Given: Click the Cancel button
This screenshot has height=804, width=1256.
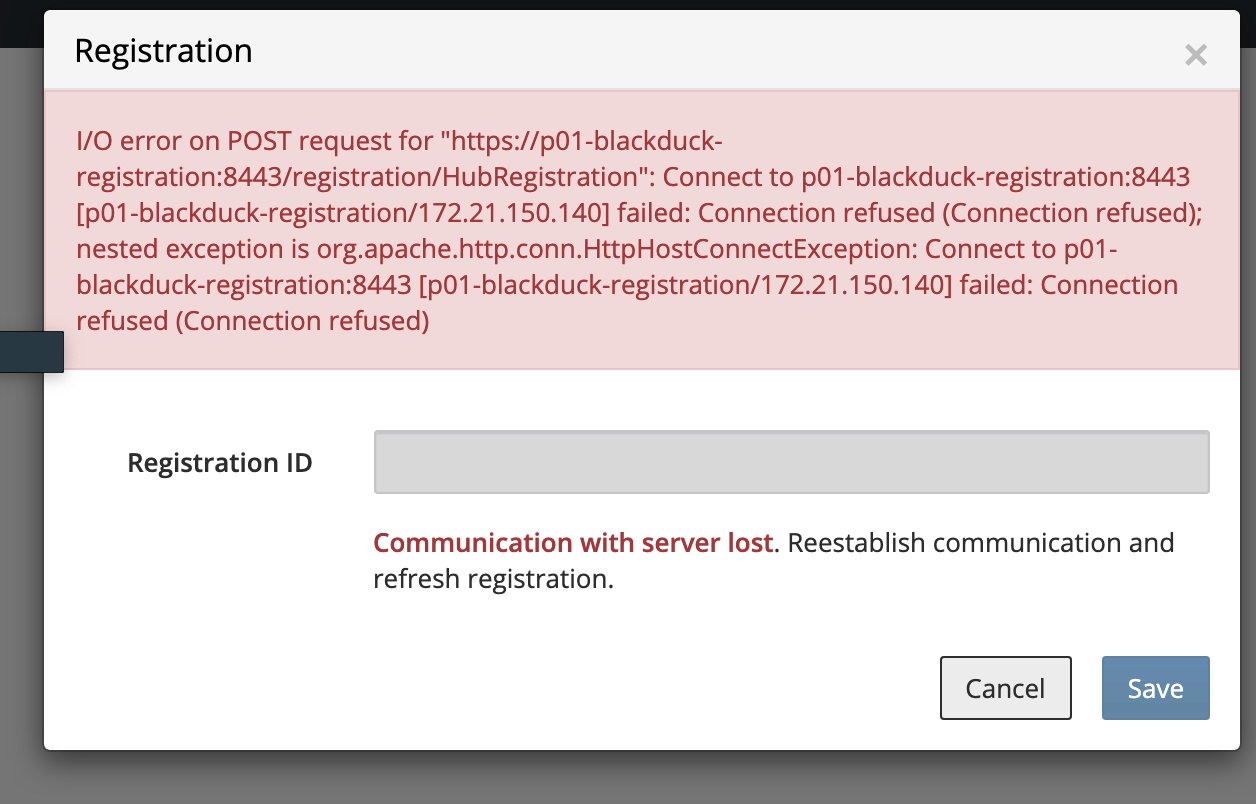Looking at the screenshot, I should click(1005, 688).
